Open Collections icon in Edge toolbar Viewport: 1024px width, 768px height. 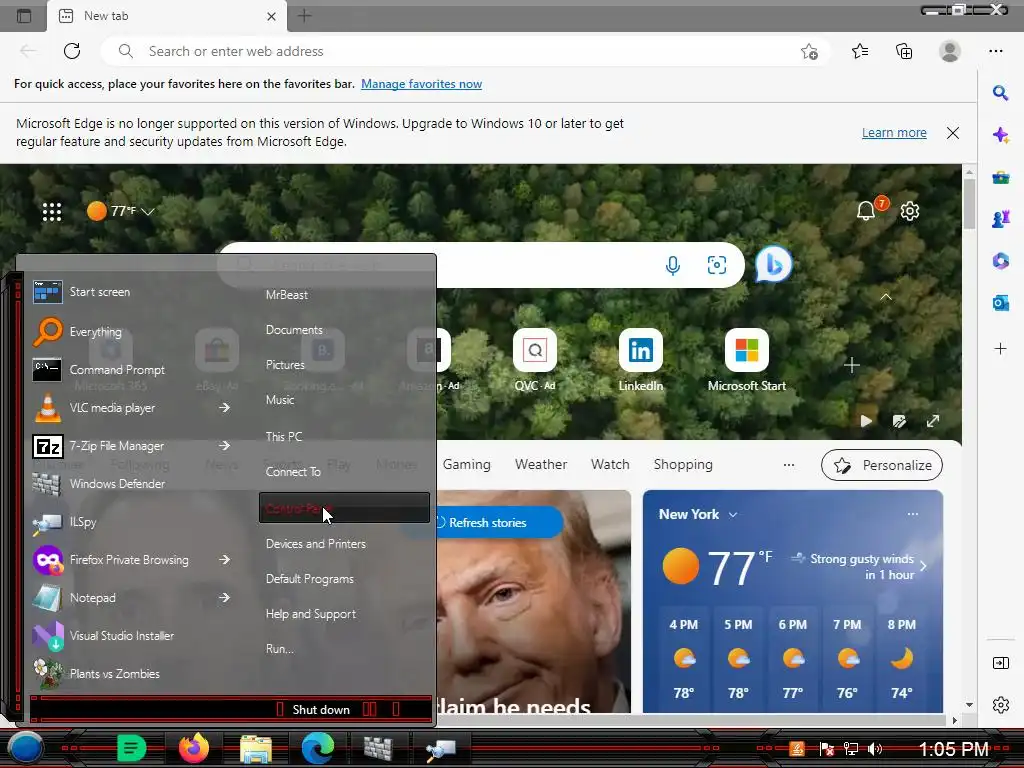pos(904,51)
